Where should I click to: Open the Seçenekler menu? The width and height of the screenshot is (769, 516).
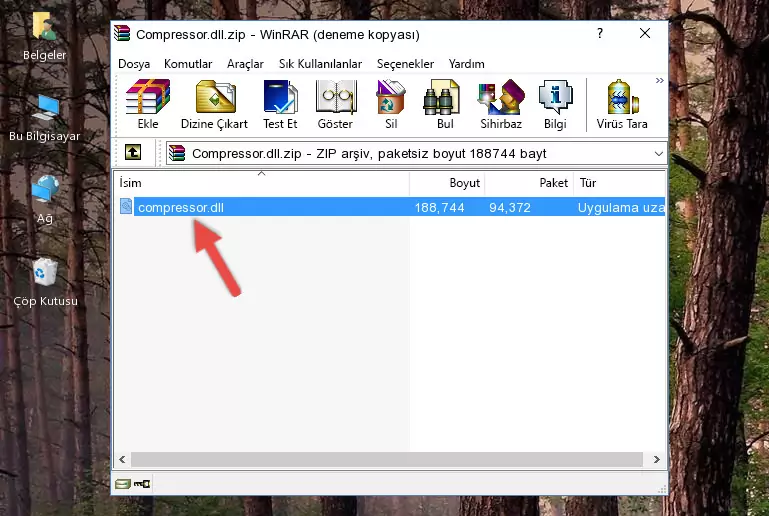tap(405, 64)
